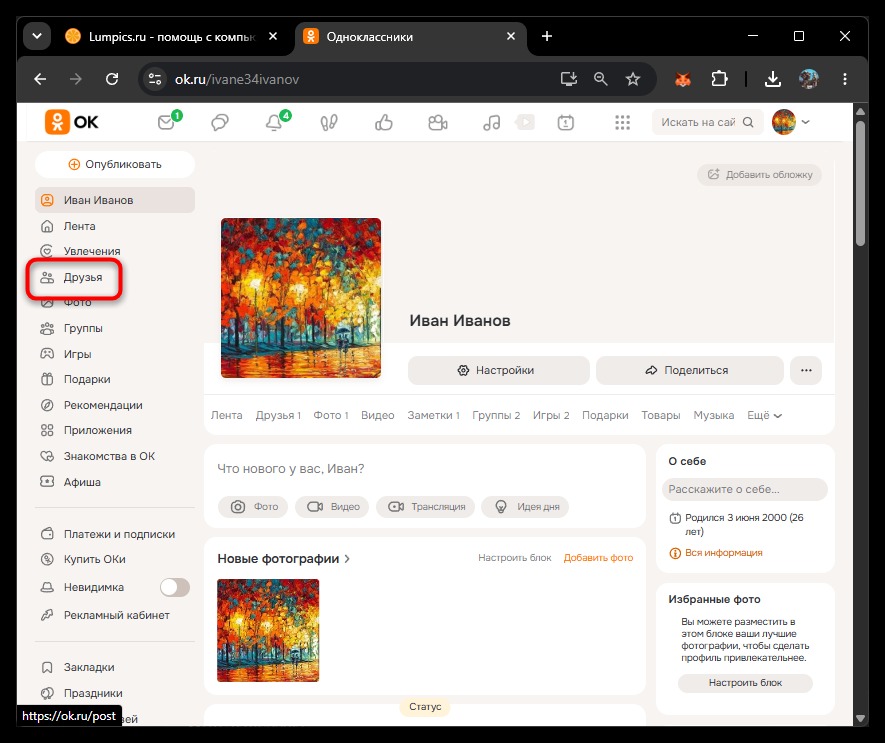Image resolution: width=885 pixels, height=743 pixels.
Task: Click Добавить обложку button
Action: click(x=760, y=174)
